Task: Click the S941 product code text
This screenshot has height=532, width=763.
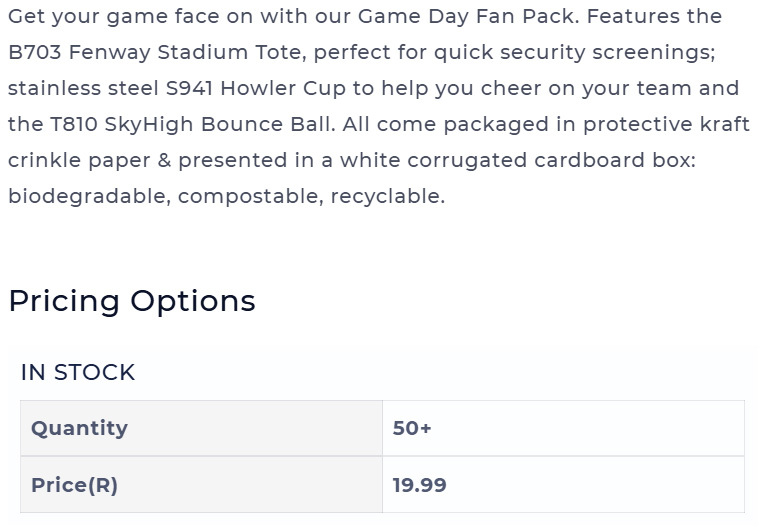Action: point(189,88)
